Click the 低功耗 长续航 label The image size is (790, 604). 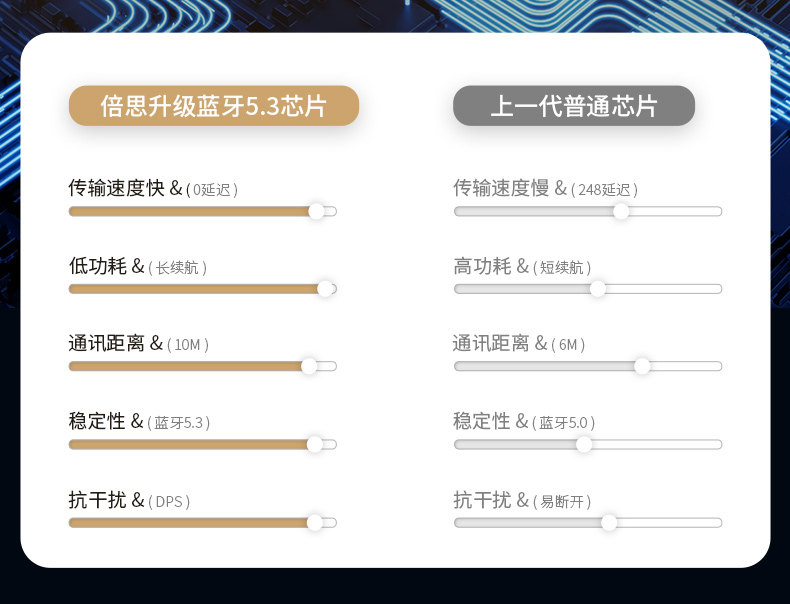[x=138, y=266]
